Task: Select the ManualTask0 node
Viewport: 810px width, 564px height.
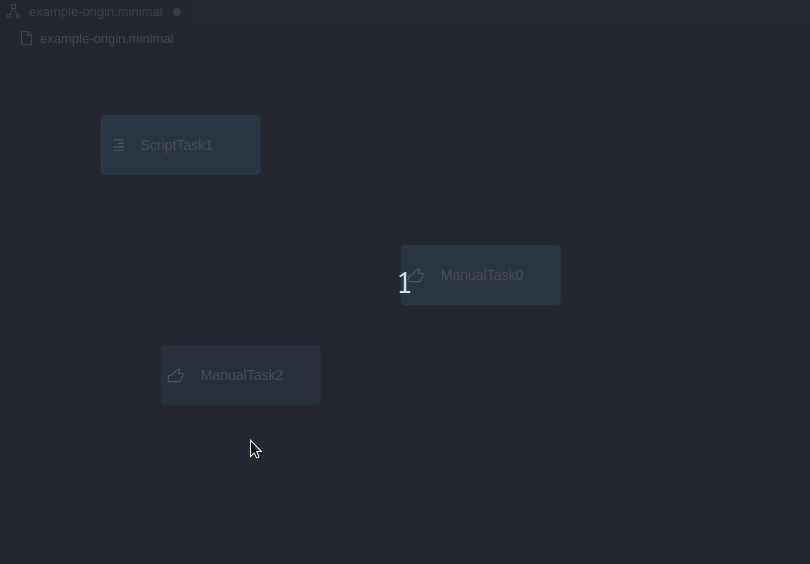Action: (480, 275)
